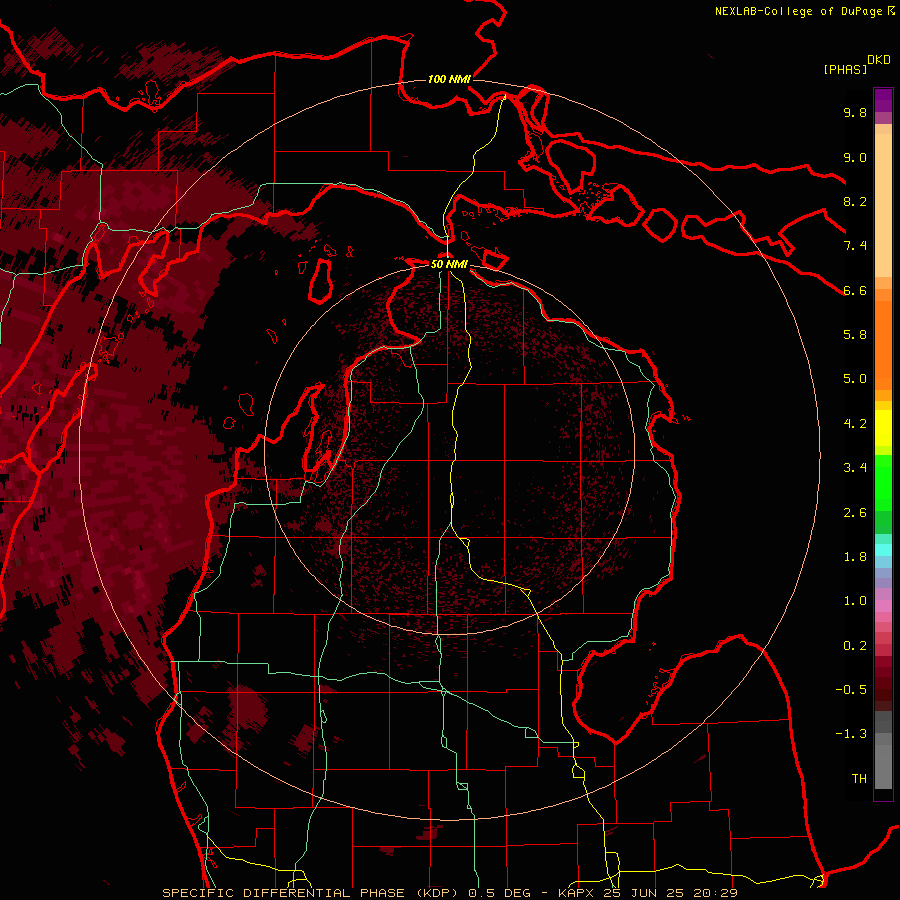Click the bright green color bar segment
The height and width of the screenshot is (900, 900).
883,482
